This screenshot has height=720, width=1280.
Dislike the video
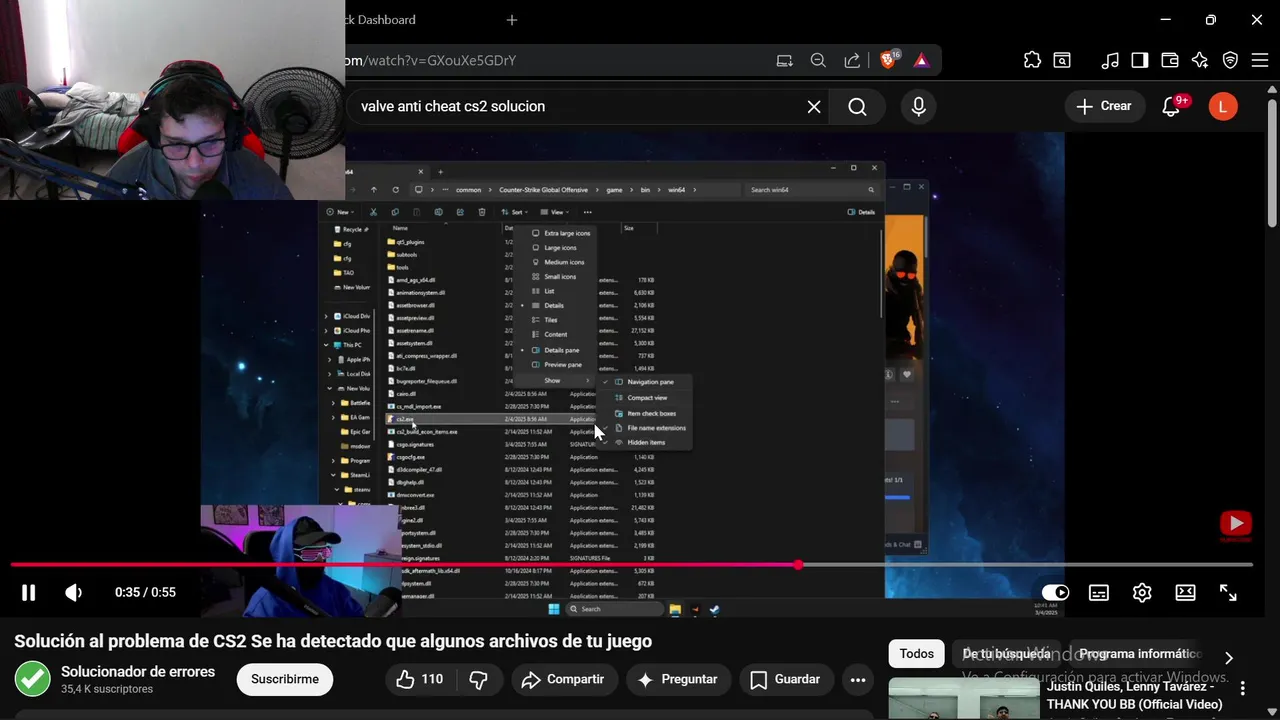tap(479, 679)
